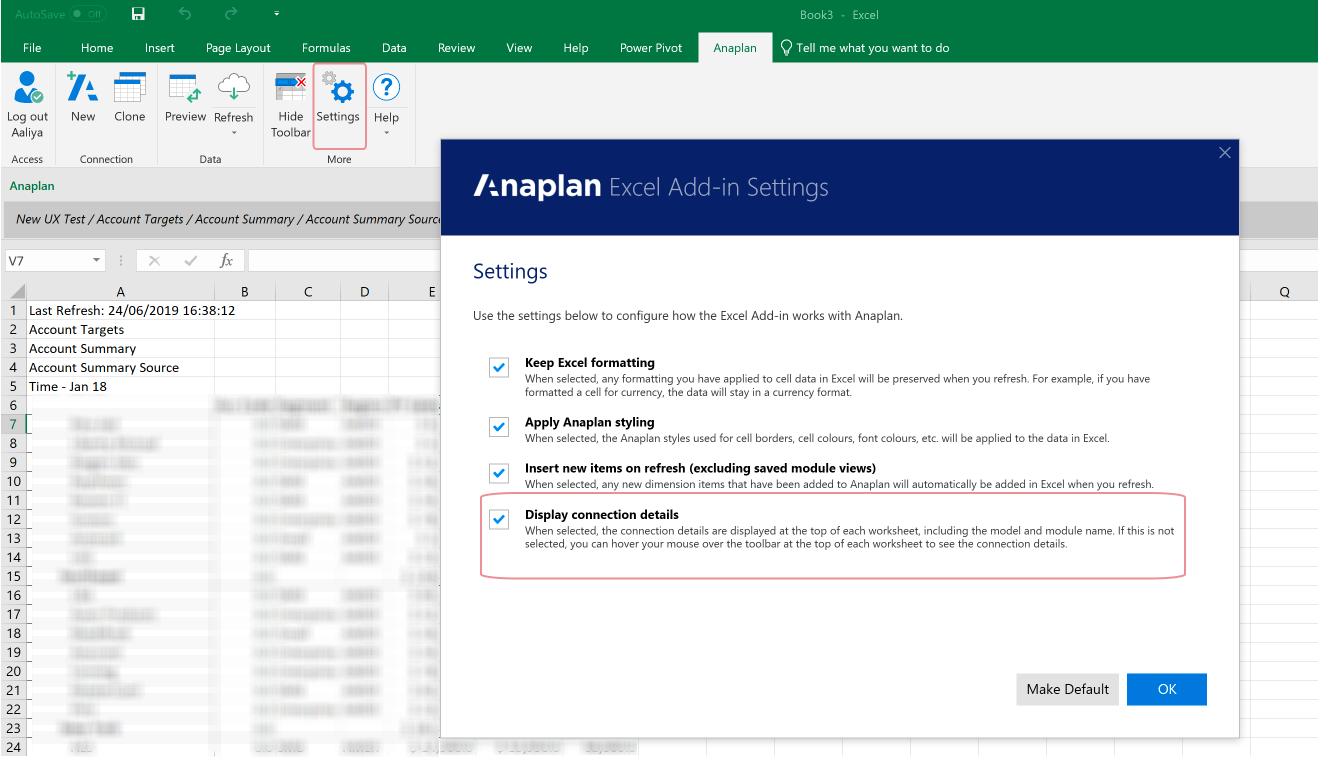Redo the last action
The width and height of the screenshot is (1318, 757).
231,14
